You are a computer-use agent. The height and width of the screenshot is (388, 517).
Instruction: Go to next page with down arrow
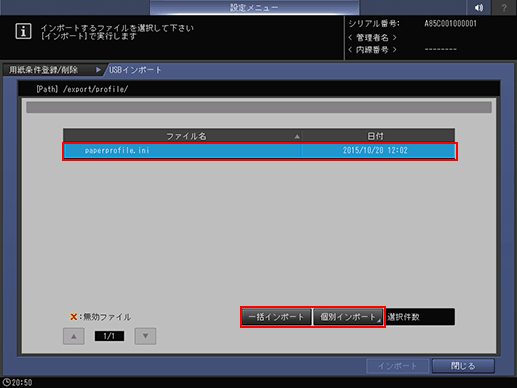pos(145,336)
